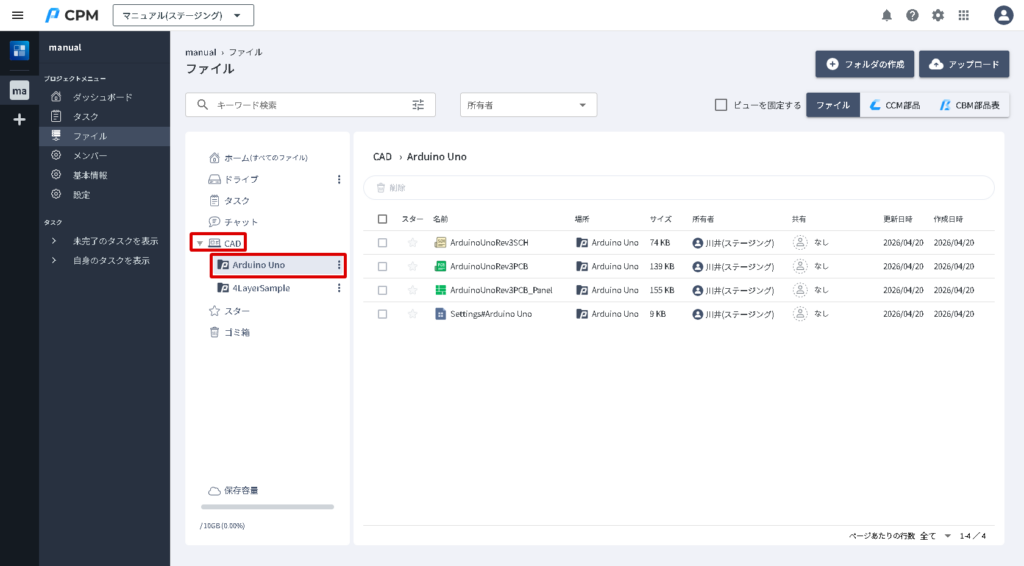Image resolution: width=1024 pixels, height=566 pixels.
Task: Click the フォルダの作成 button
Action: (x=864, y=64)
